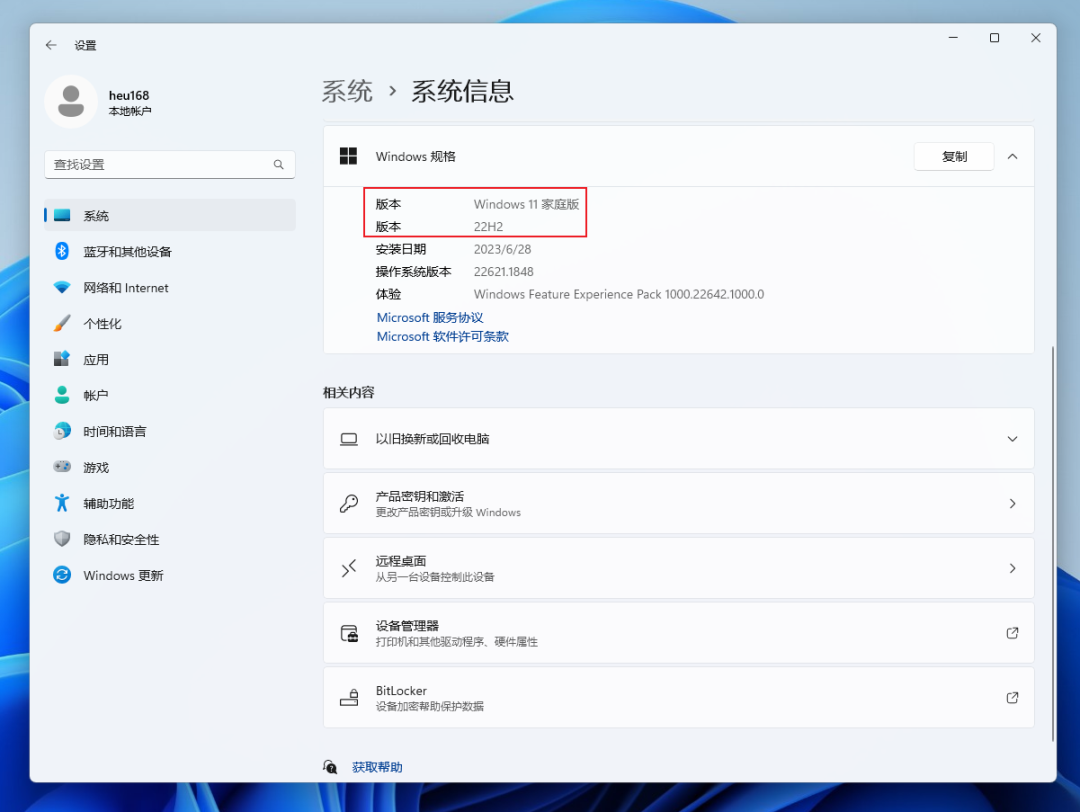Viewport: 1080px width, 812px height.
Task: Click the 游戏 gamepad icon
Action: coord(62,467)
